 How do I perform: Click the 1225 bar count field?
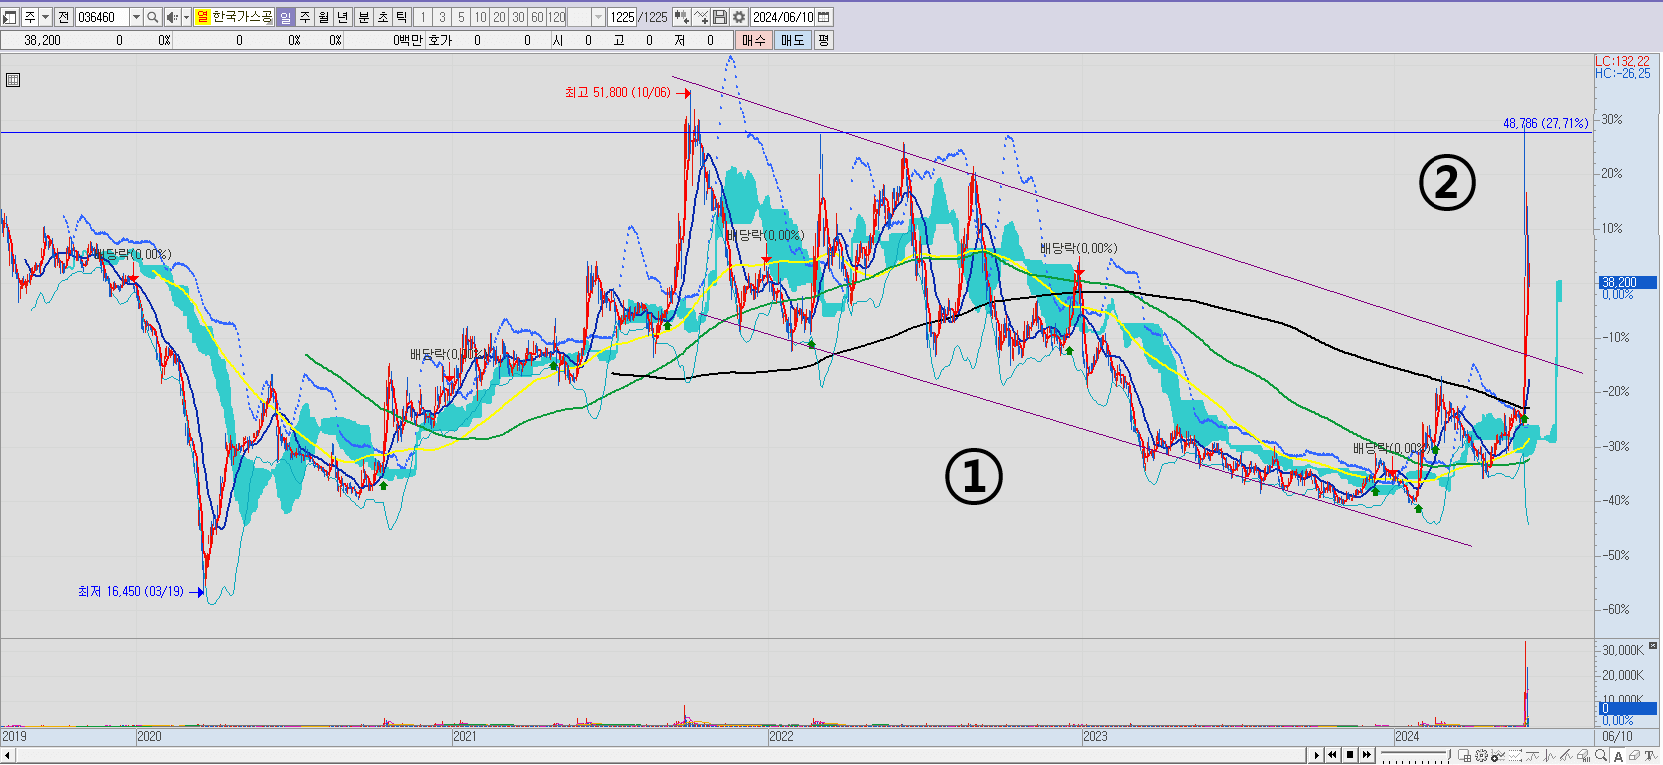(622, 17)
